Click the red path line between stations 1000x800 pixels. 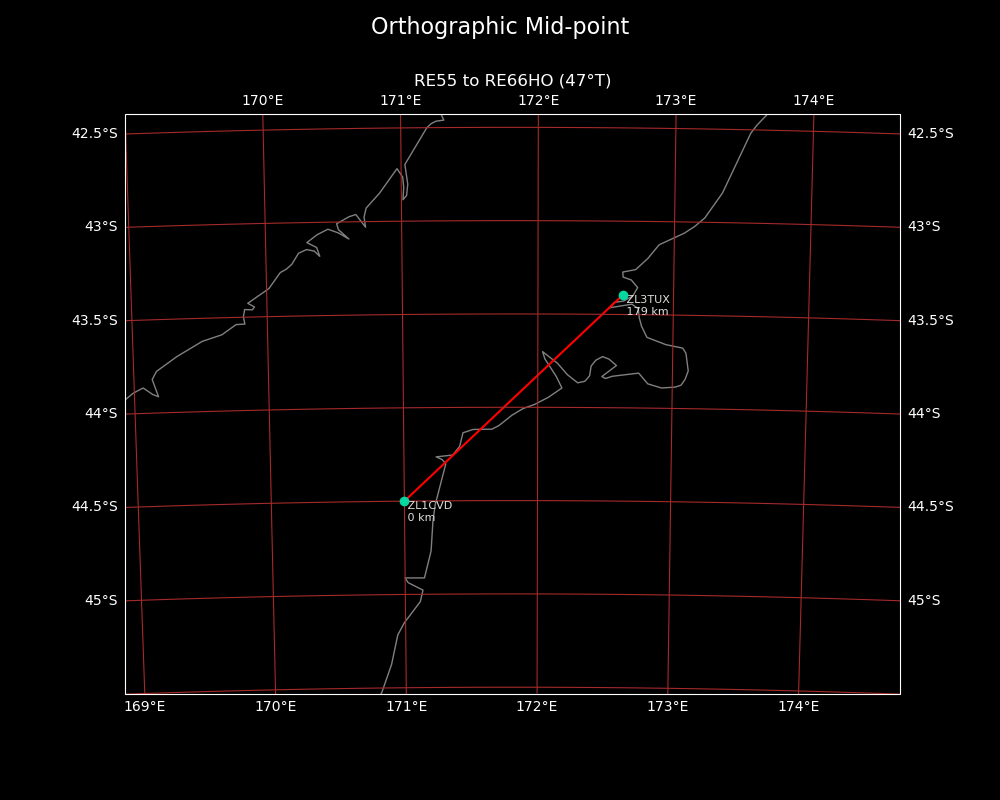514,398
